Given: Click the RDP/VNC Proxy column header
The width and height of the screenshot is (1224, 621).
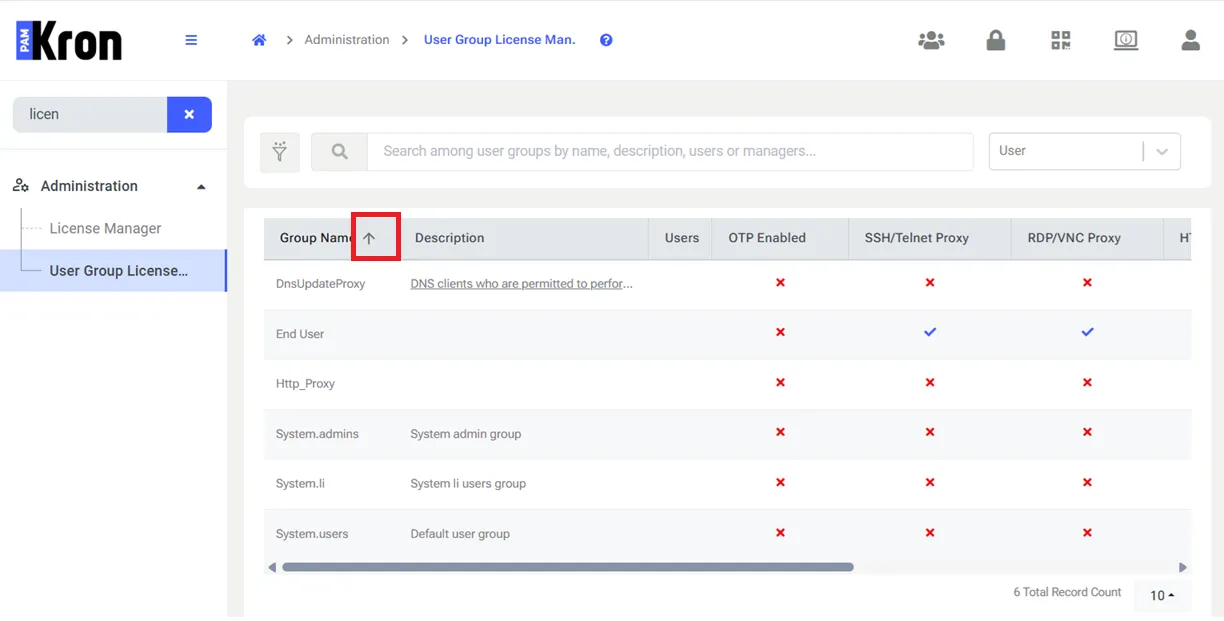Looking at the screenshot, I should pyautogui.click(x=1074, y=238).
